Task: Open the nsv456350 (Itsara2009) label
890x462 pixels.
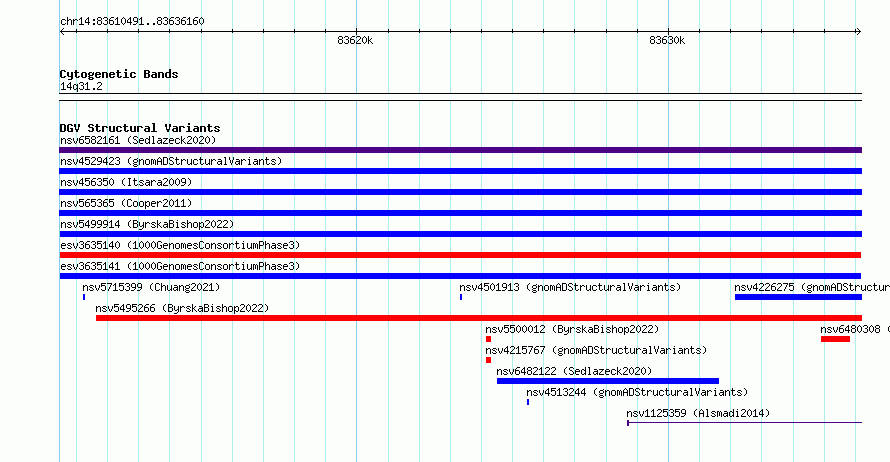Action: click(126, 182)
